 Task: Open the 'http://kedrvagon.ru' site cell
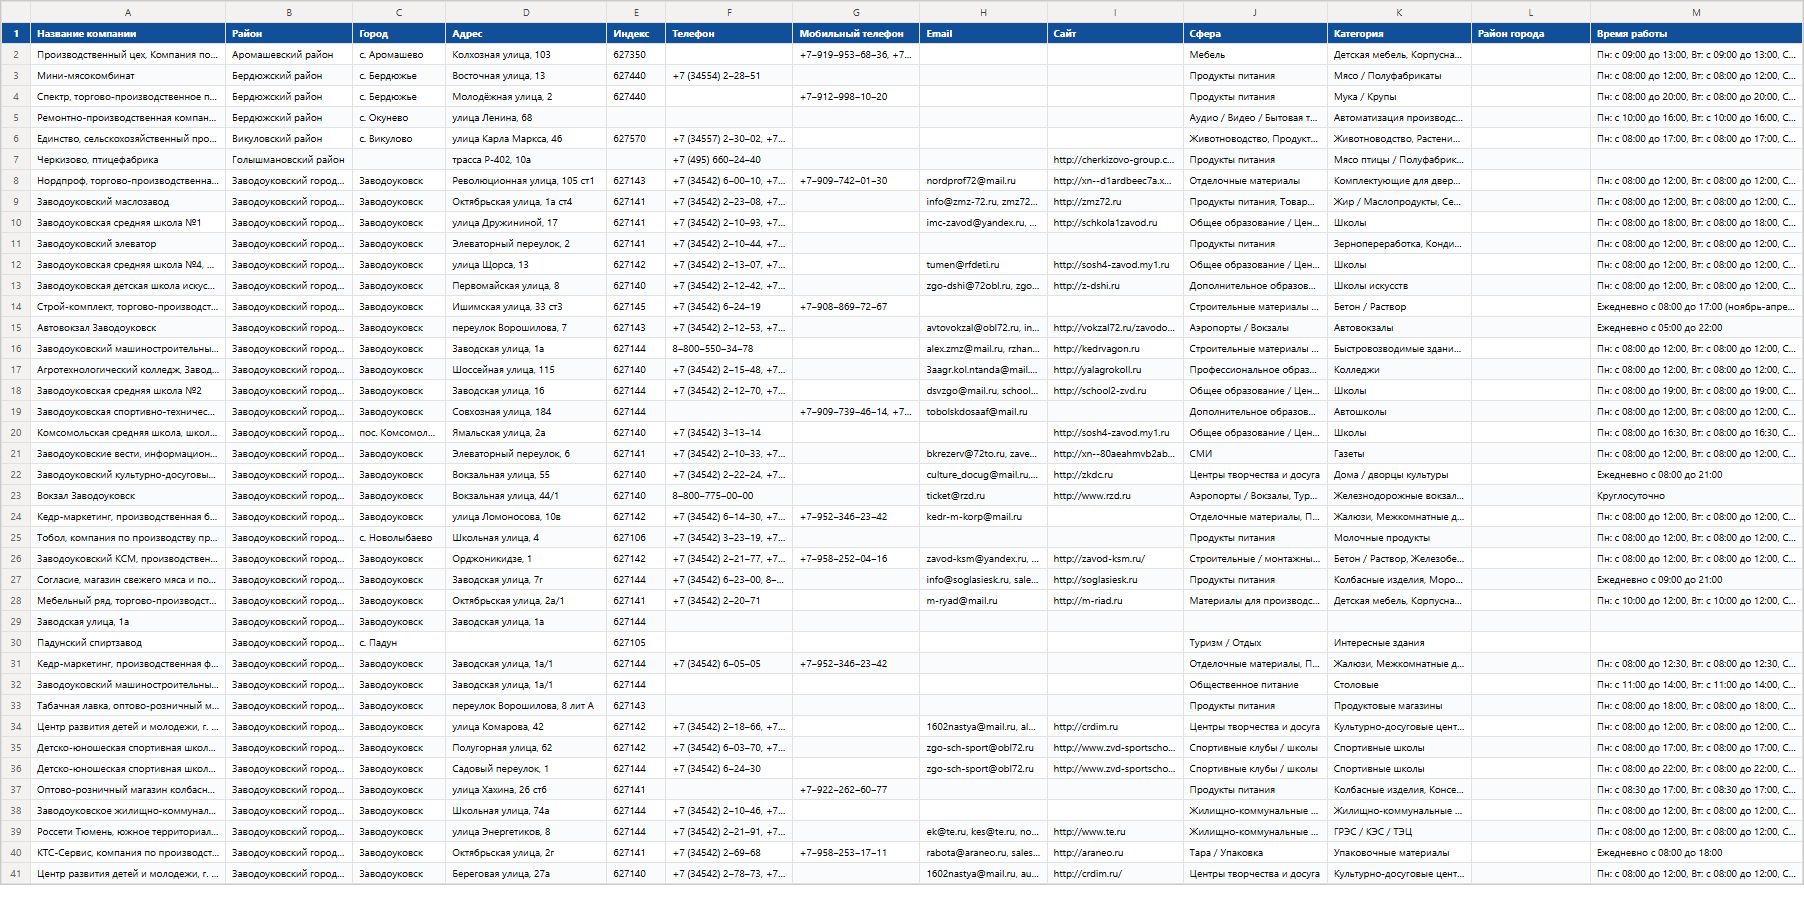(x=1115, y=349)
